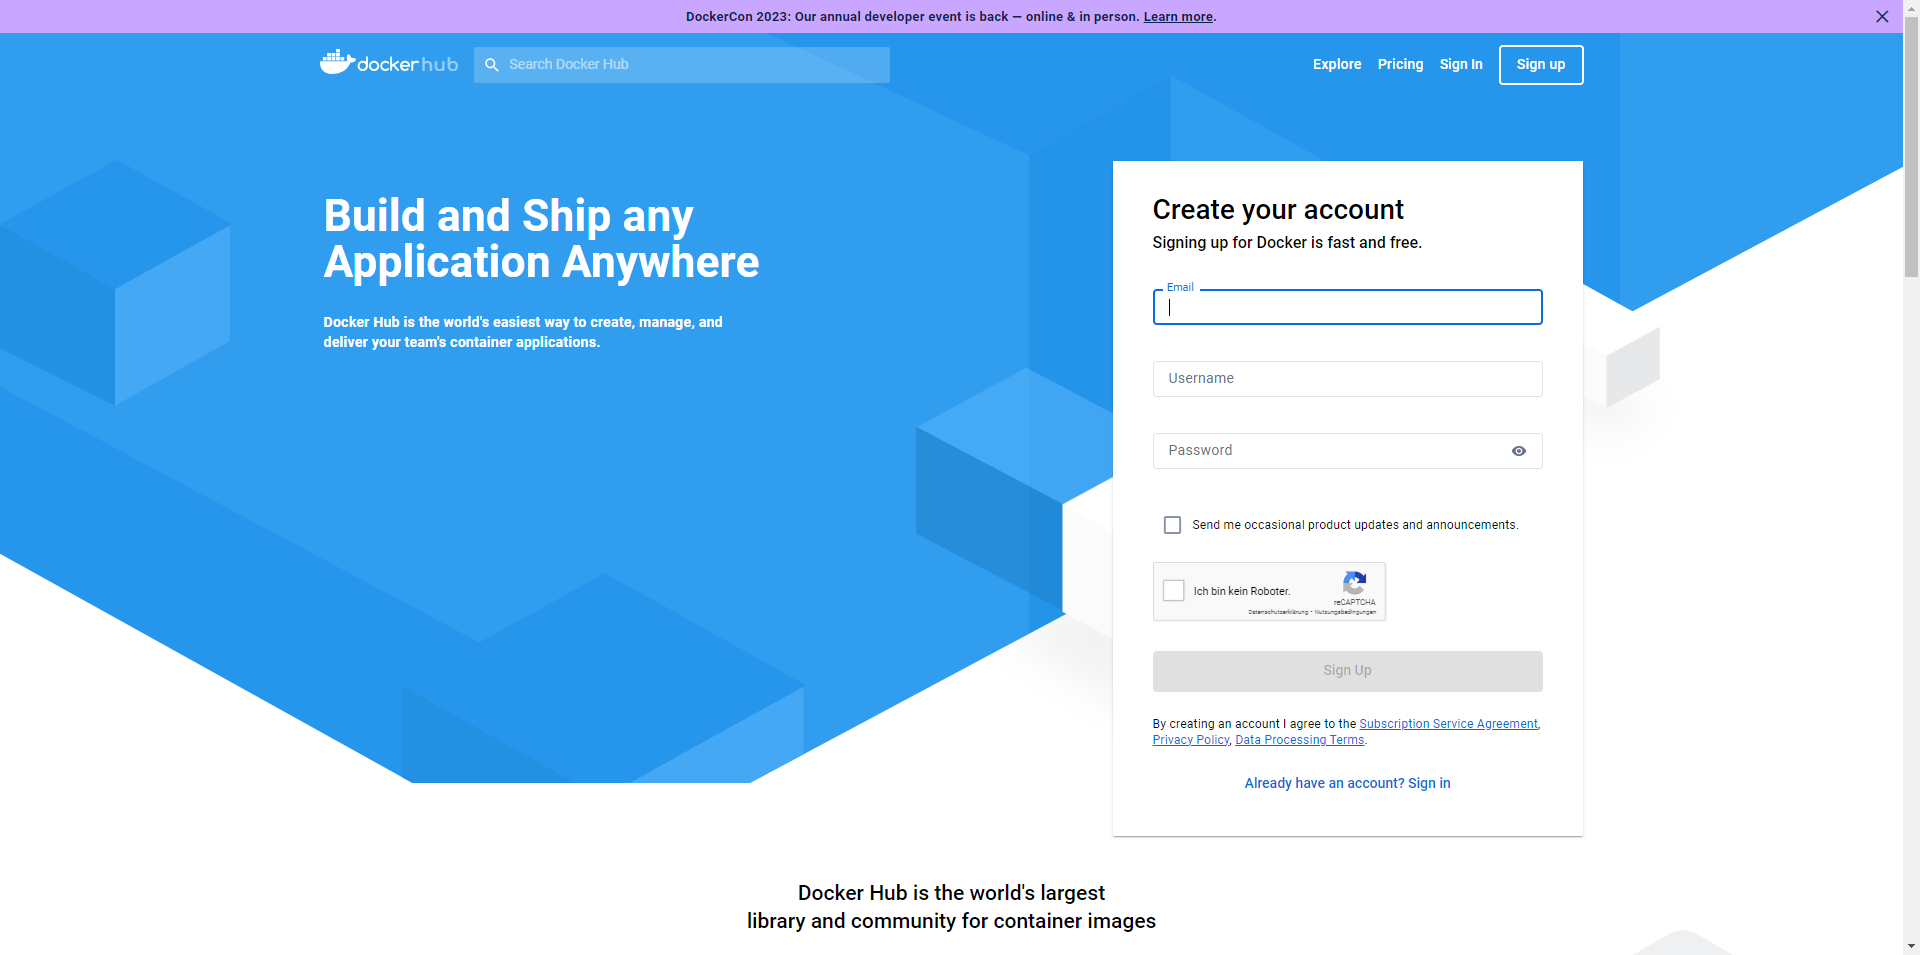Click into the Username field

click(x=1347, y=379)
